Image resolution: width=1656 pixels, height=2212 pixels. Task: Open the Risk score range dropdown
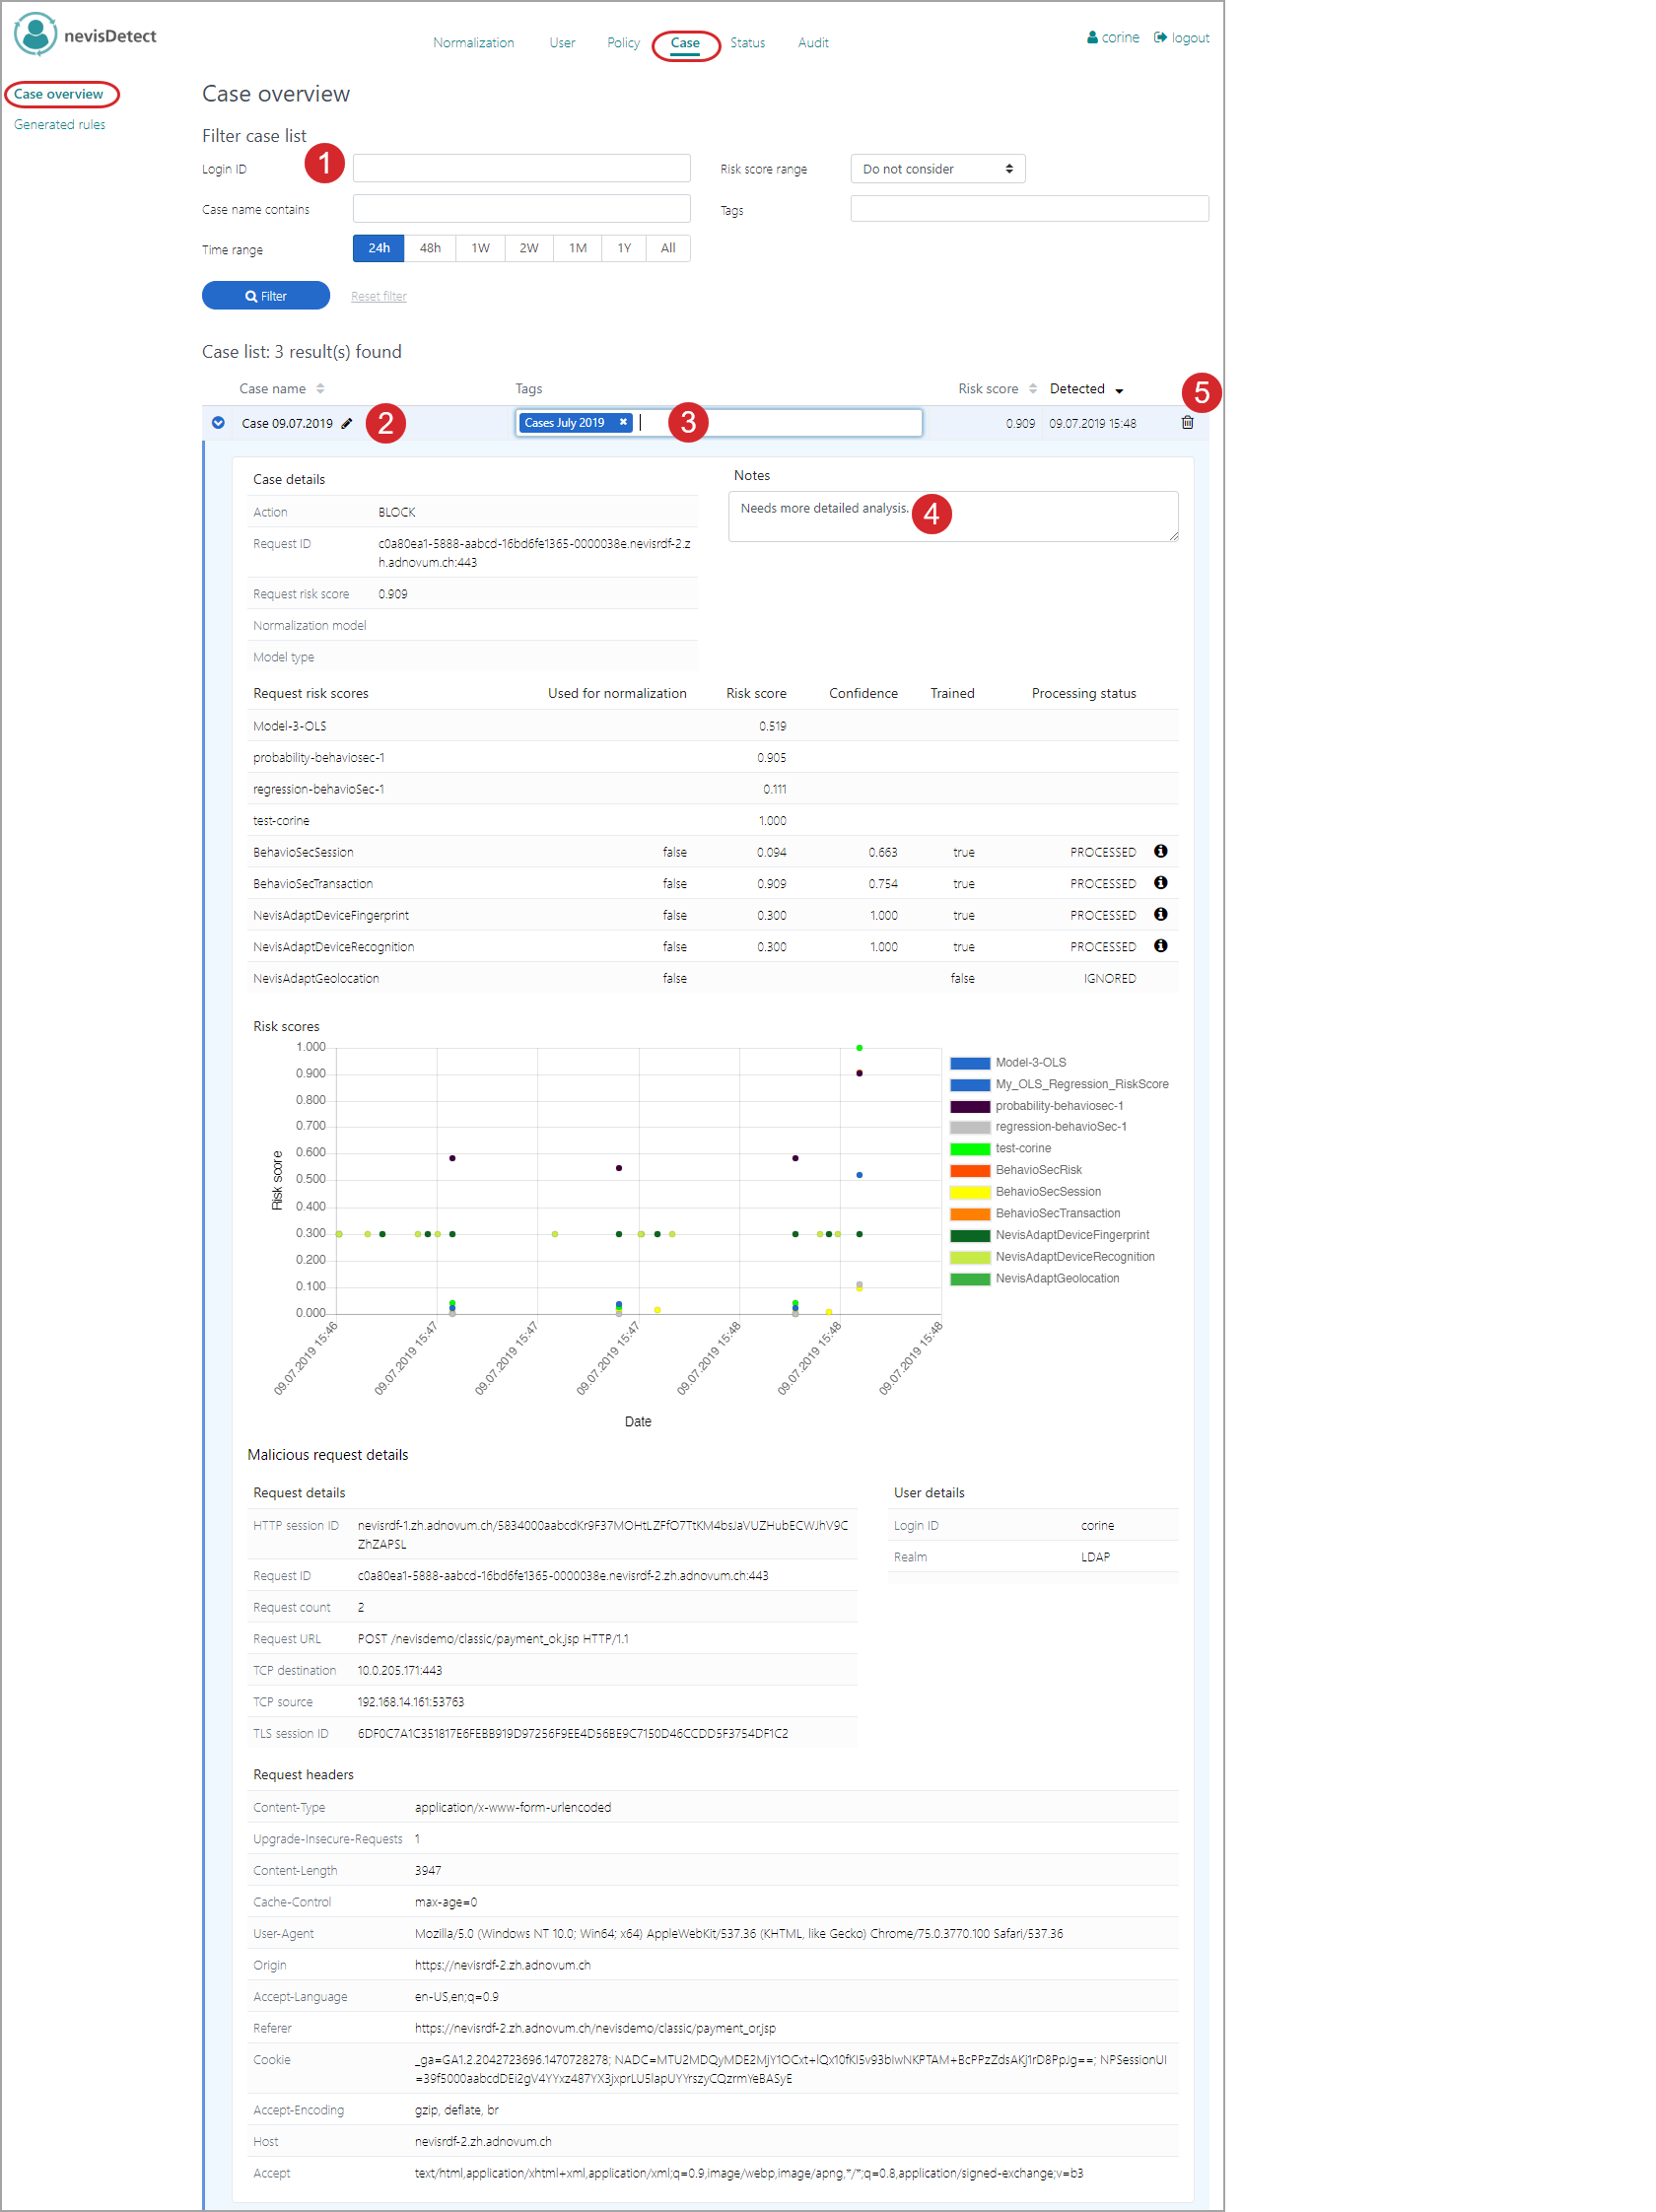(x=937, y=169)
